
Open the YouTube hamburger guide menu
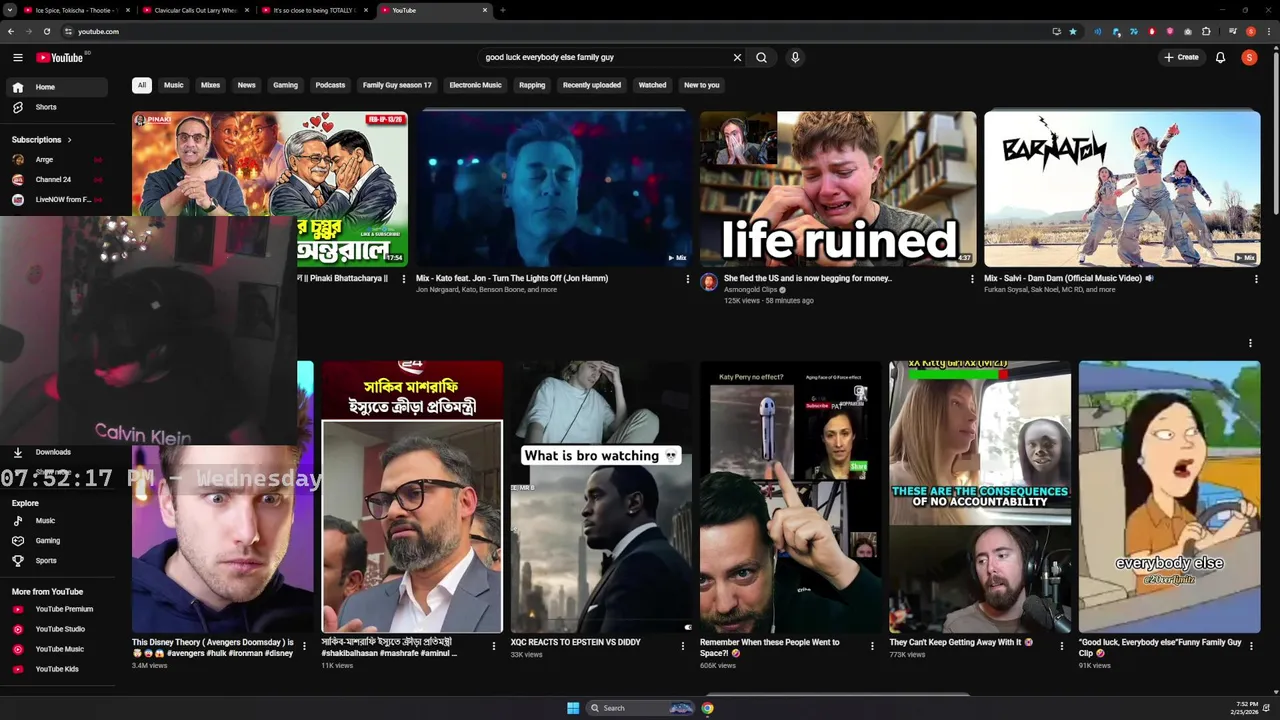click(17, 57)
